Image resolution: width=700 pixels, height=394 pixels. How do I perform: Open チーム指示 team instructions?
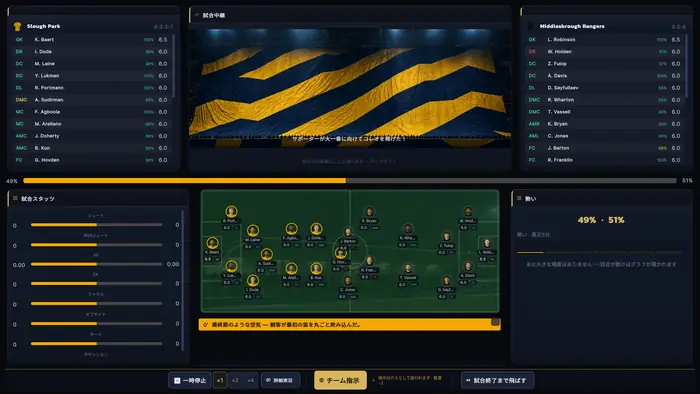point(340,380)
